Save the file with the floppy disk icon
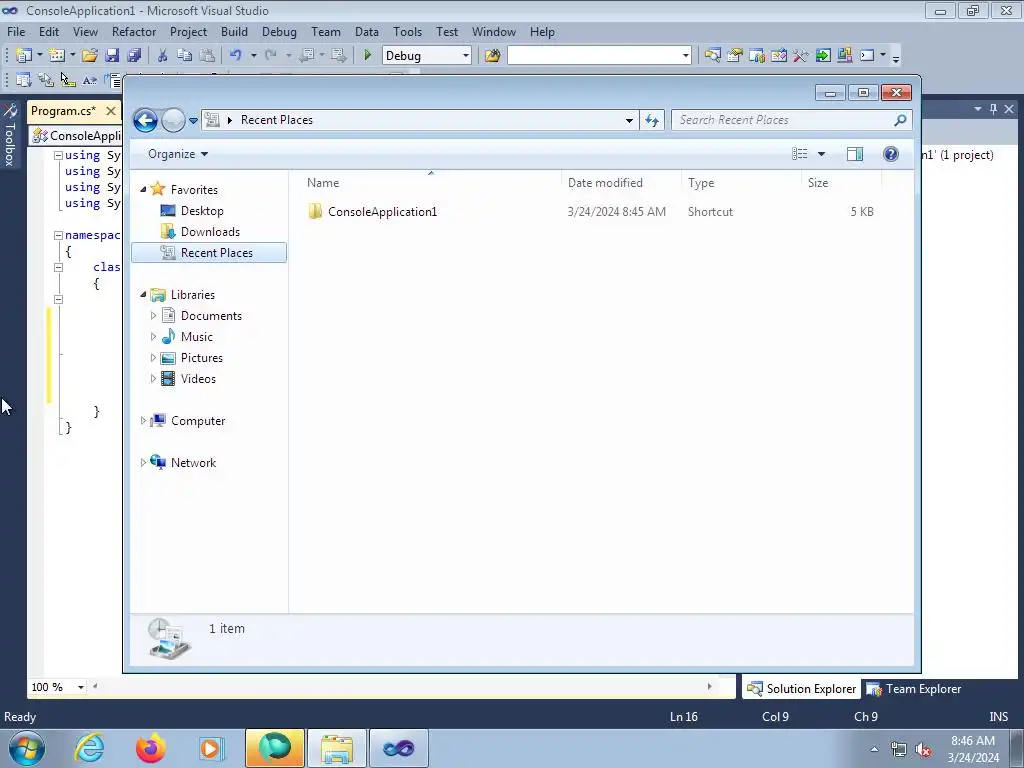 [112, 56]
